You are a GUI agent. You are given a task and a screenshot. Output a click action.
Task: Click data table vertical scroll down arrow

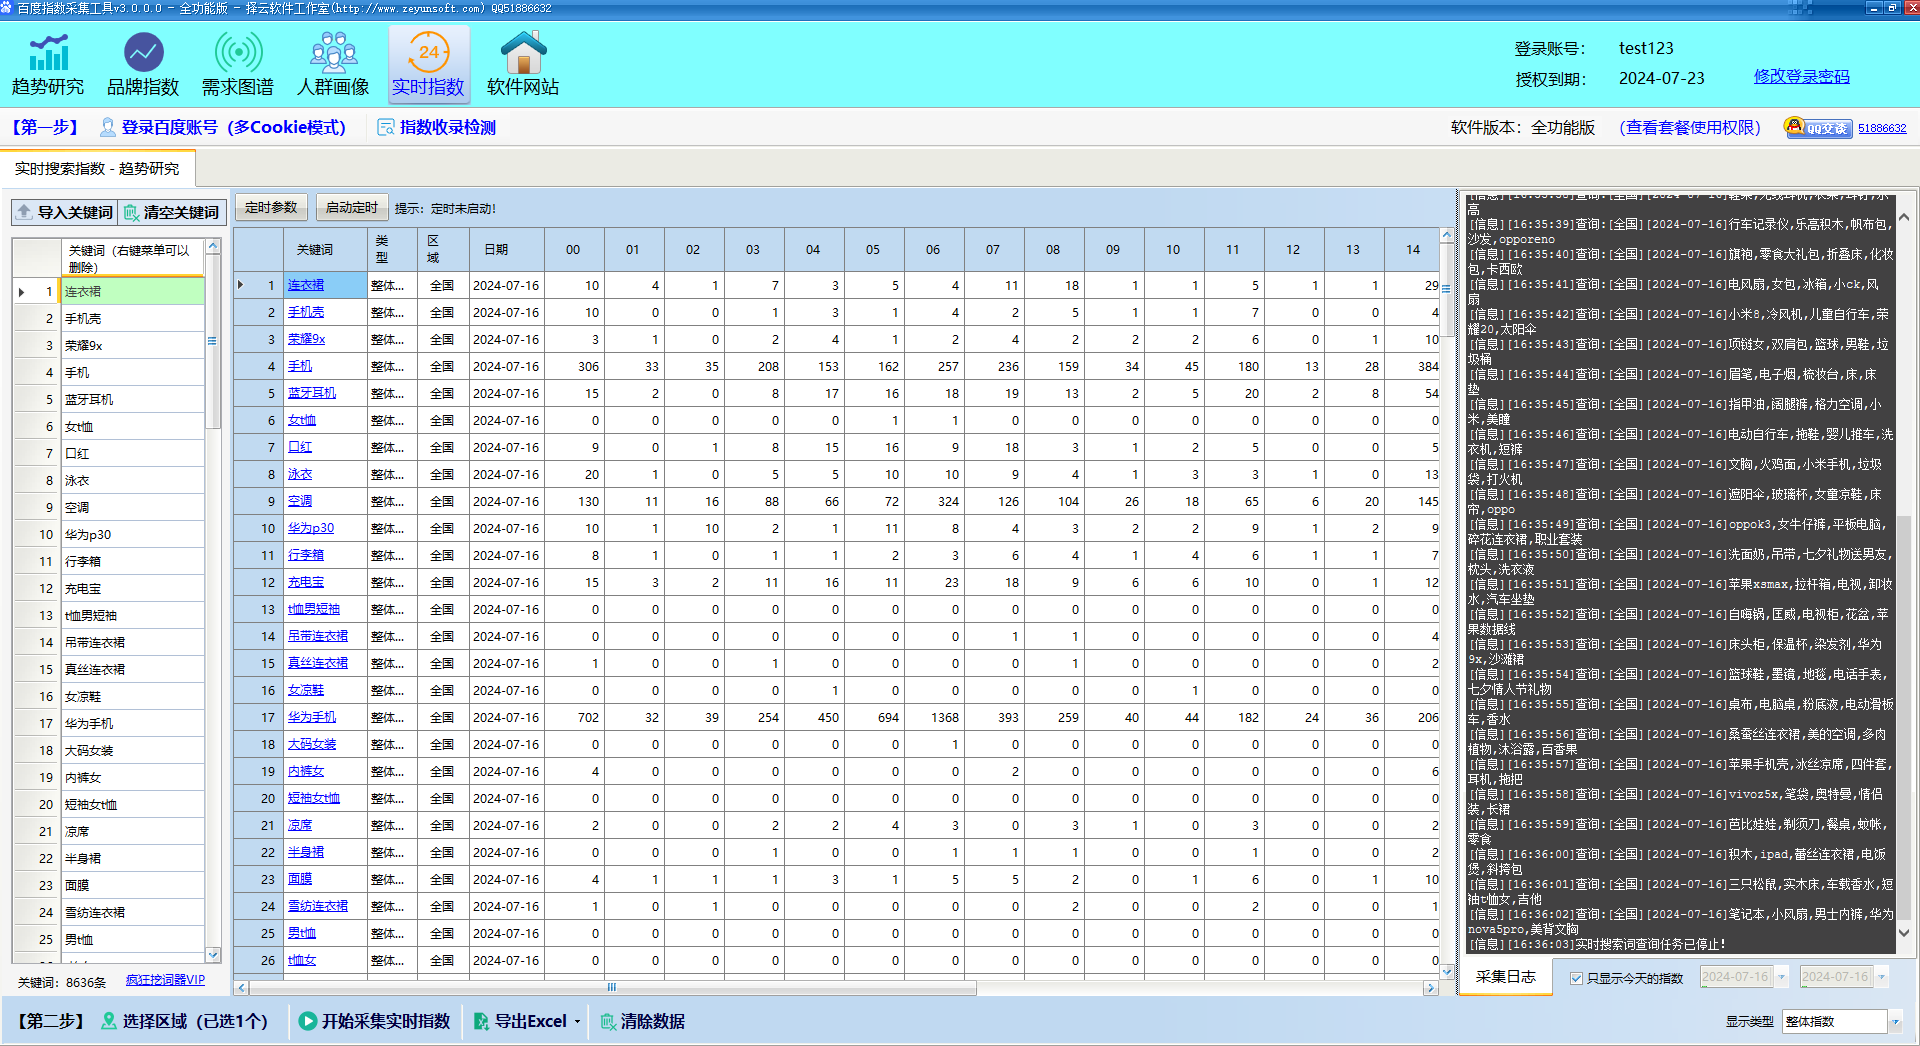1447,972
